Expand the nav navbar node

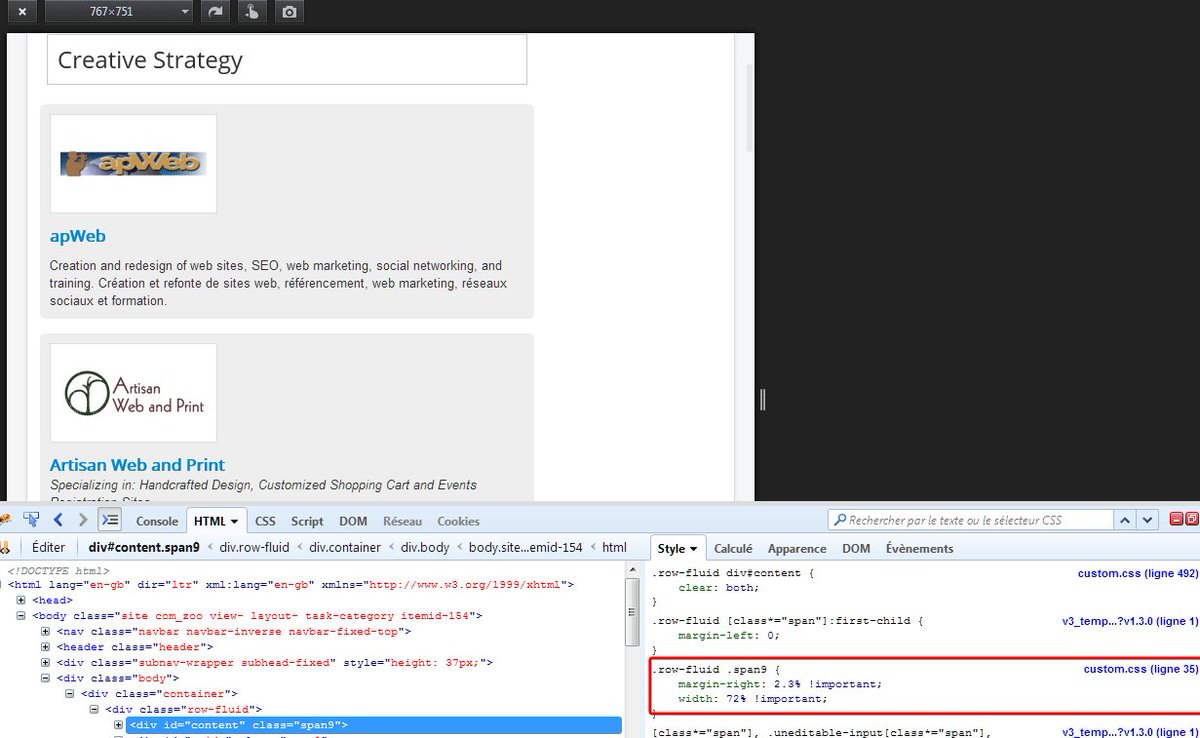[46, 632]
